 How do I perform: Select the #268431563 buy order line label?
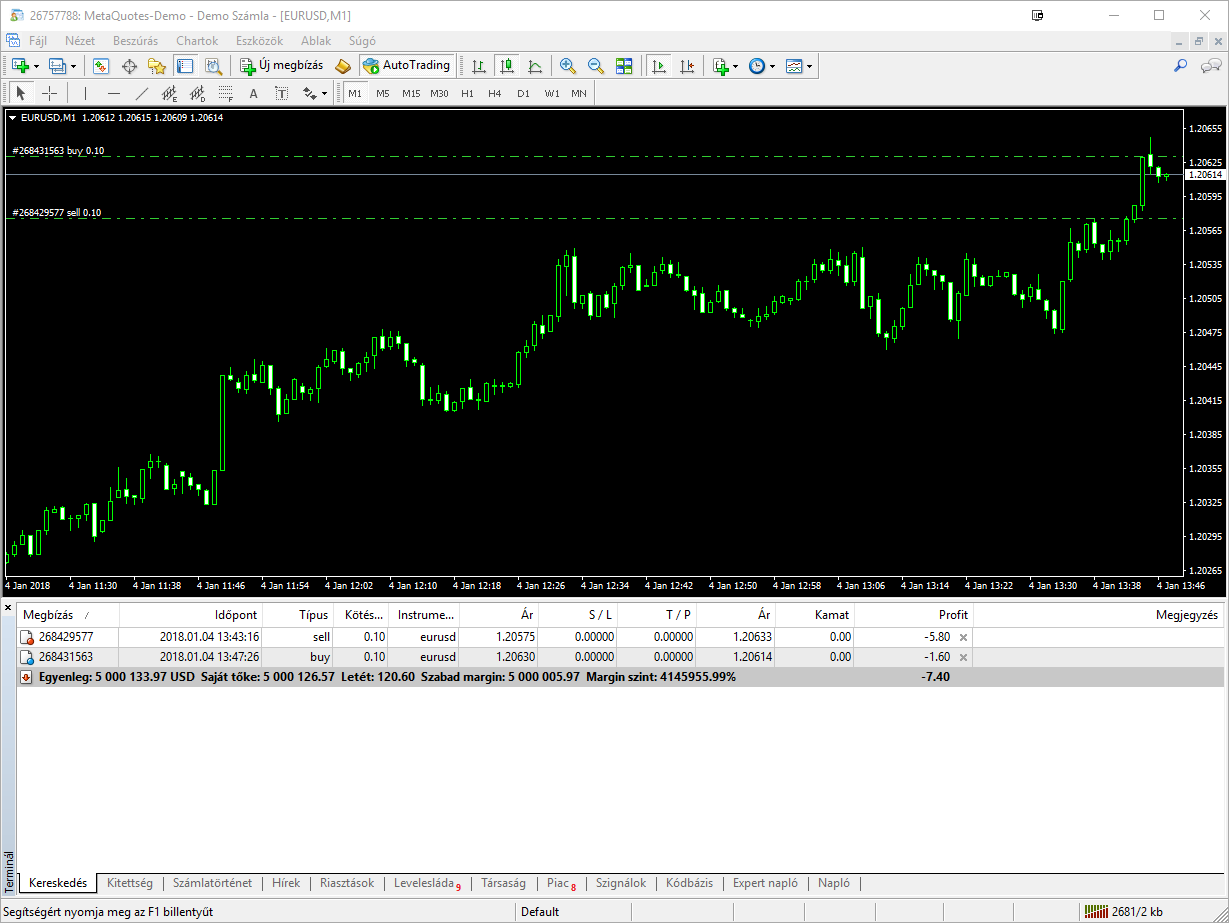pos(58,151)
